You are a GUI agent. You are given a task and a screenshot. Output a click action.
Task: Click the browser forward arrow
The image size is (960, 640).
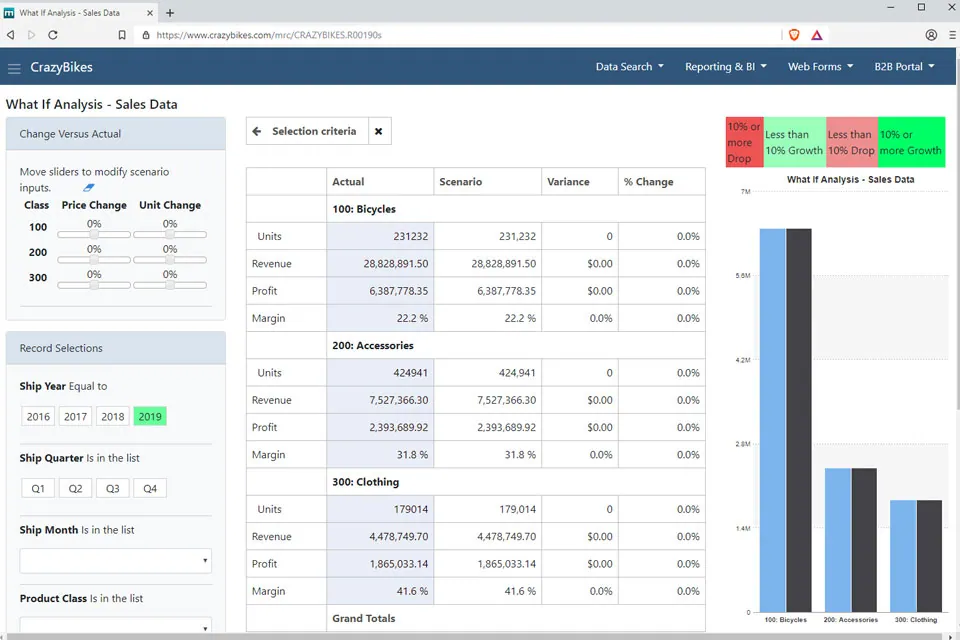(32, 35)
